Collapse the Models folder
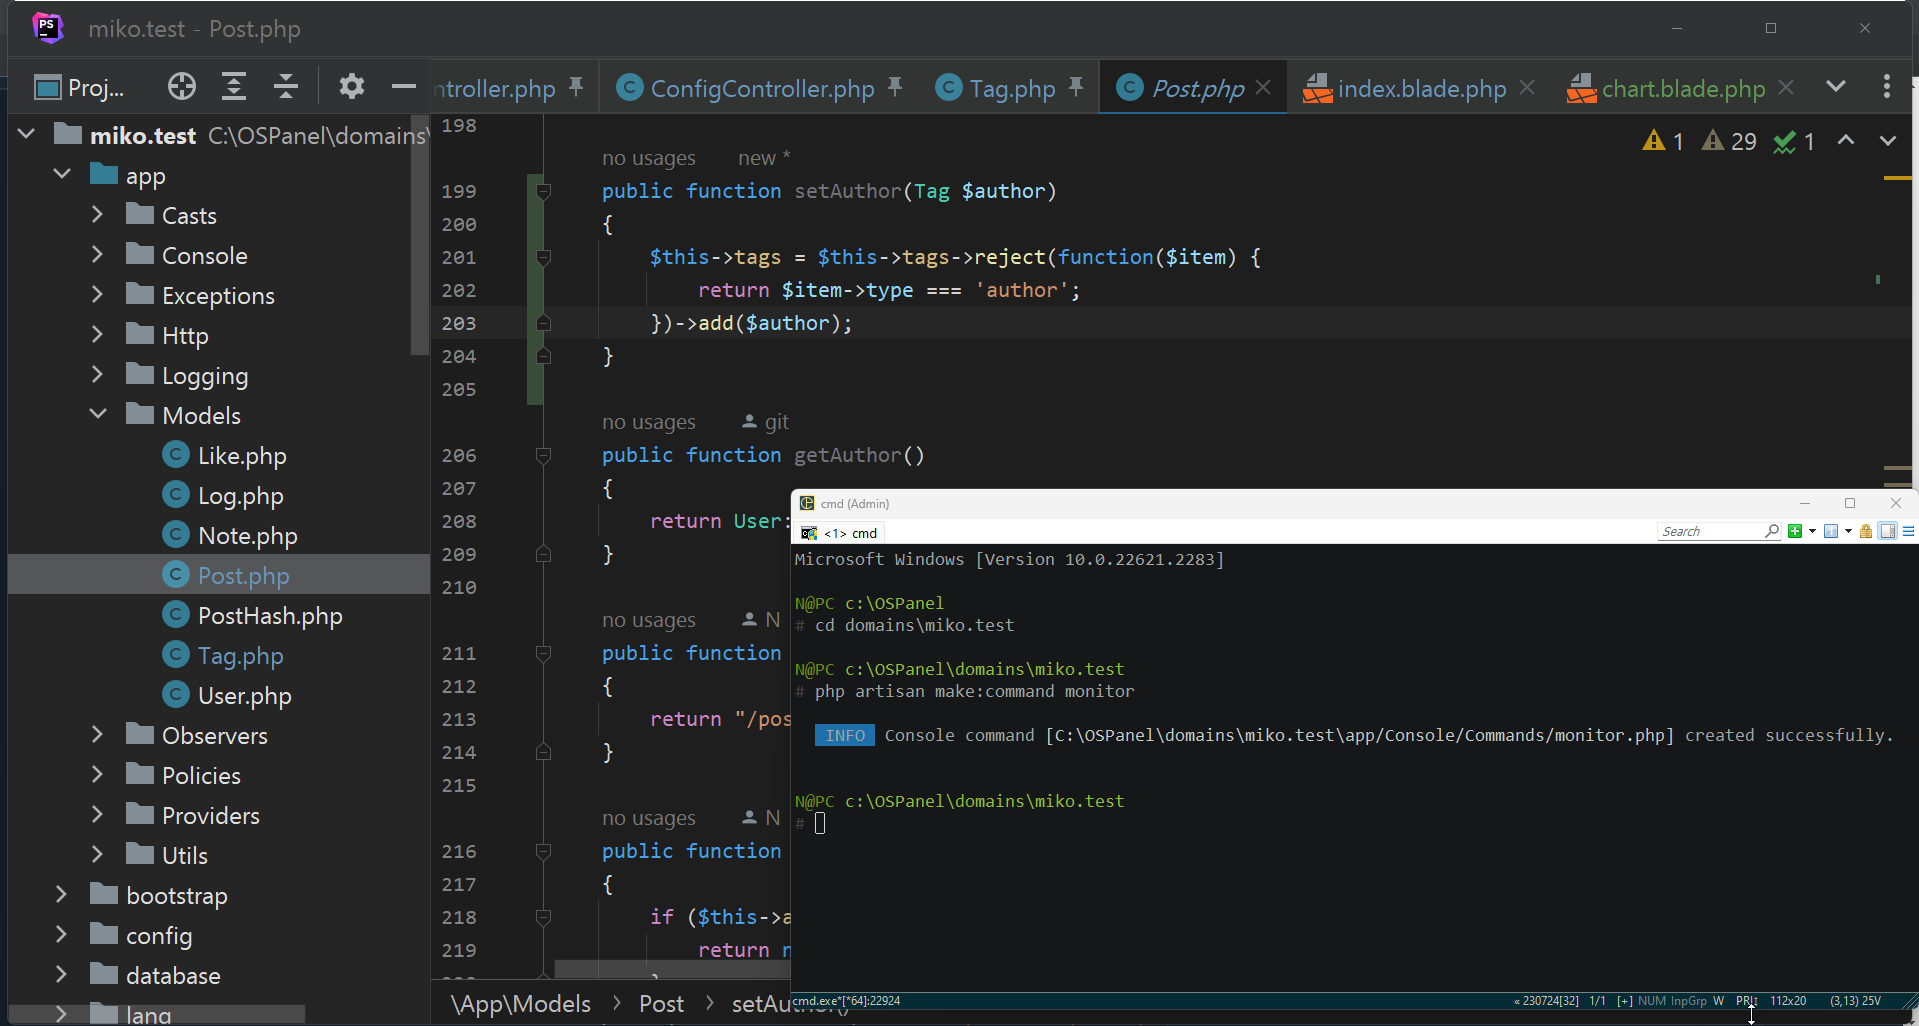Viewport: 1919px width, 1026px height. point(97,415)
